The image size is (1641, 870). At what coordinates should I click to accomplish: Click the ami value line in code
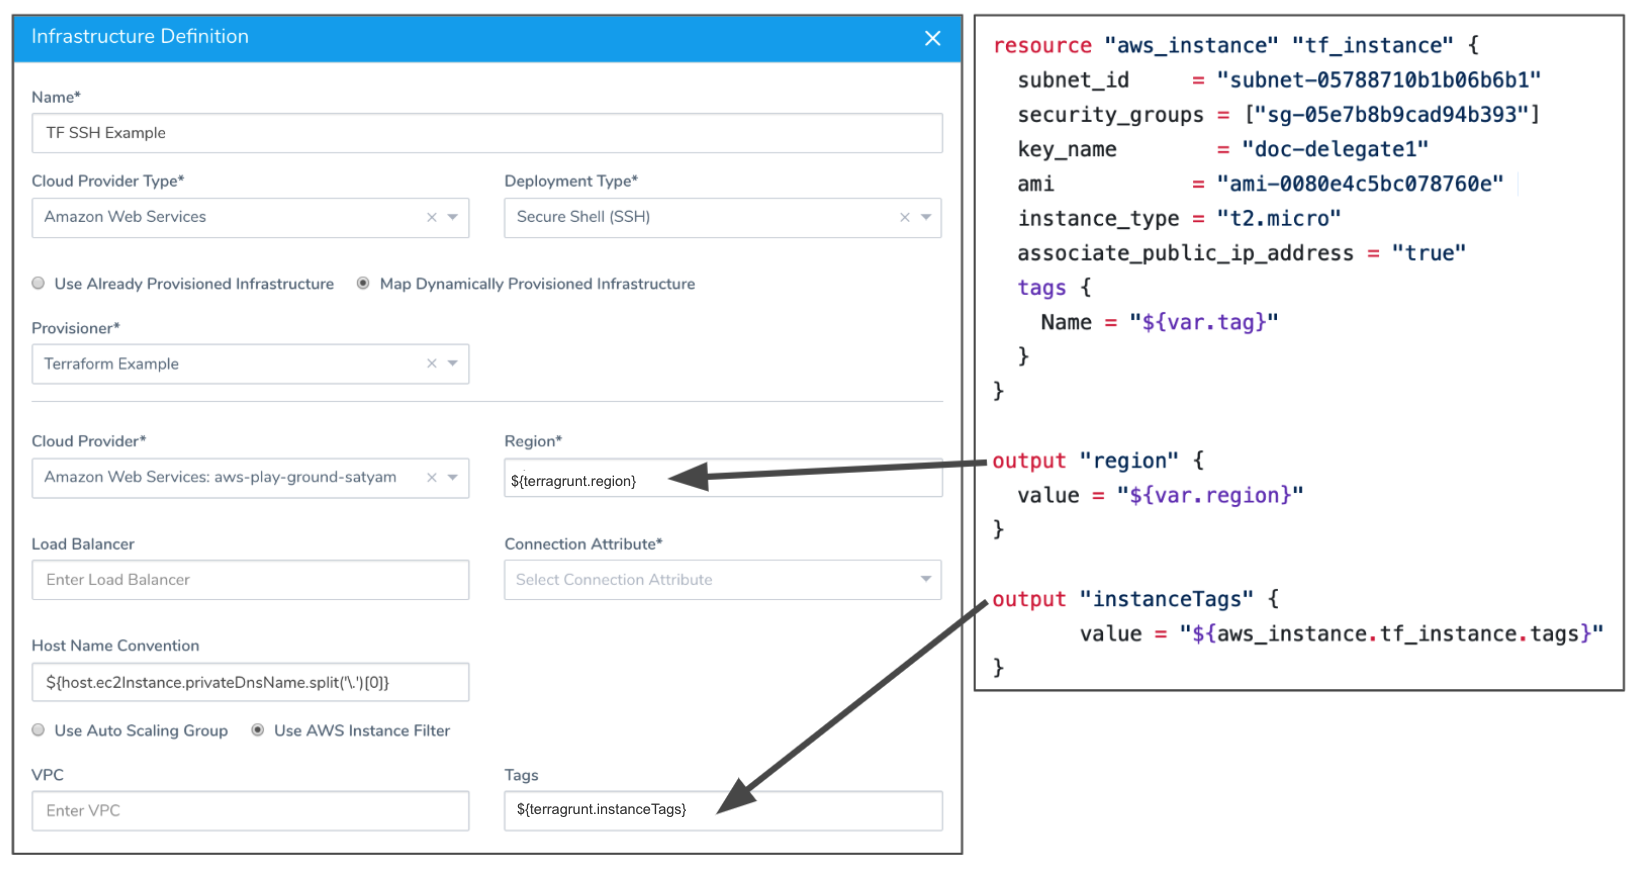[1261, 184]
